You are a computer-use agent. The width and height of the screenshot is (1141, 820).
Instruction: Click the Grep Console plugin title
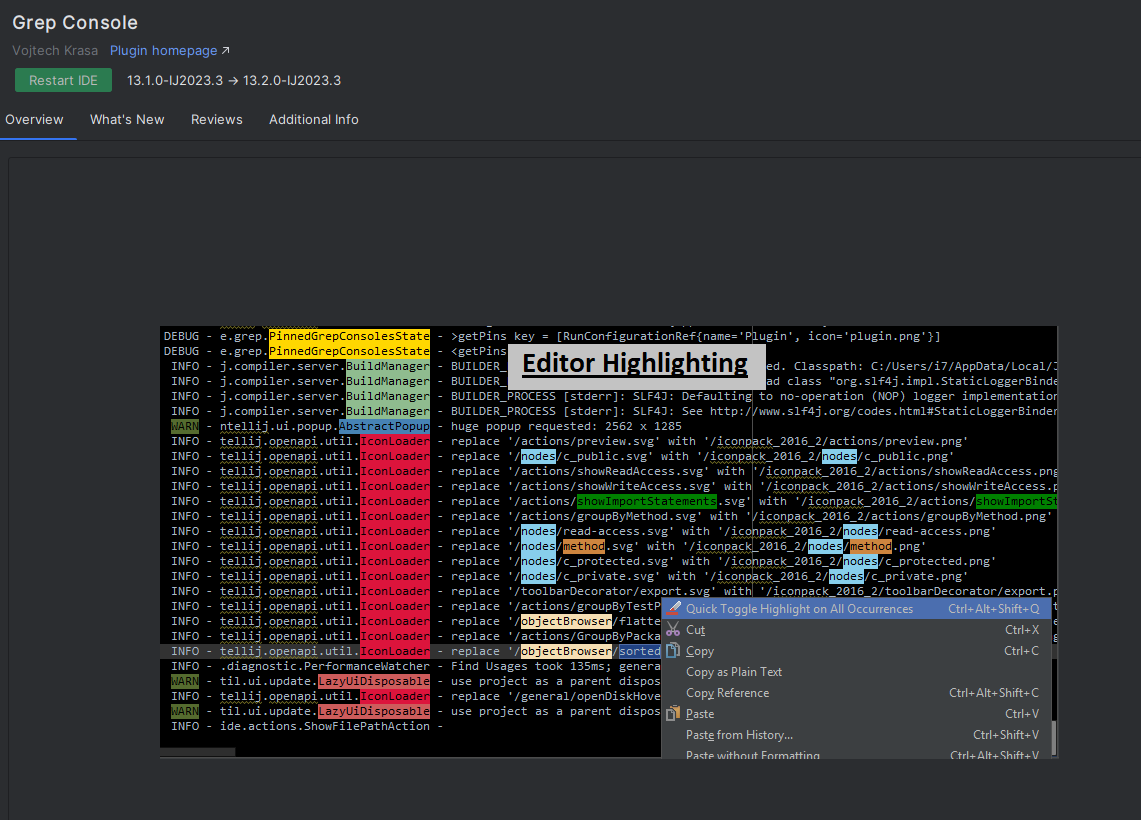(x=75, y=23)
